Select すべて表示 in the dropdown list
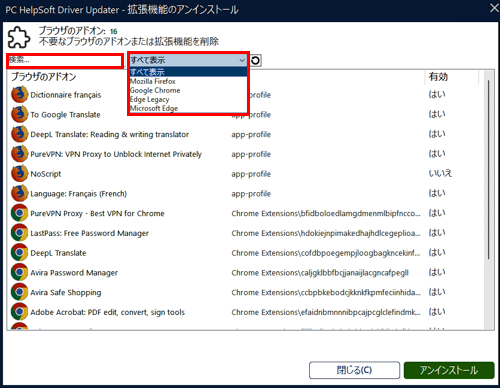Image resolution: width=500 pixels, height=388 pixels. point(188,72)
